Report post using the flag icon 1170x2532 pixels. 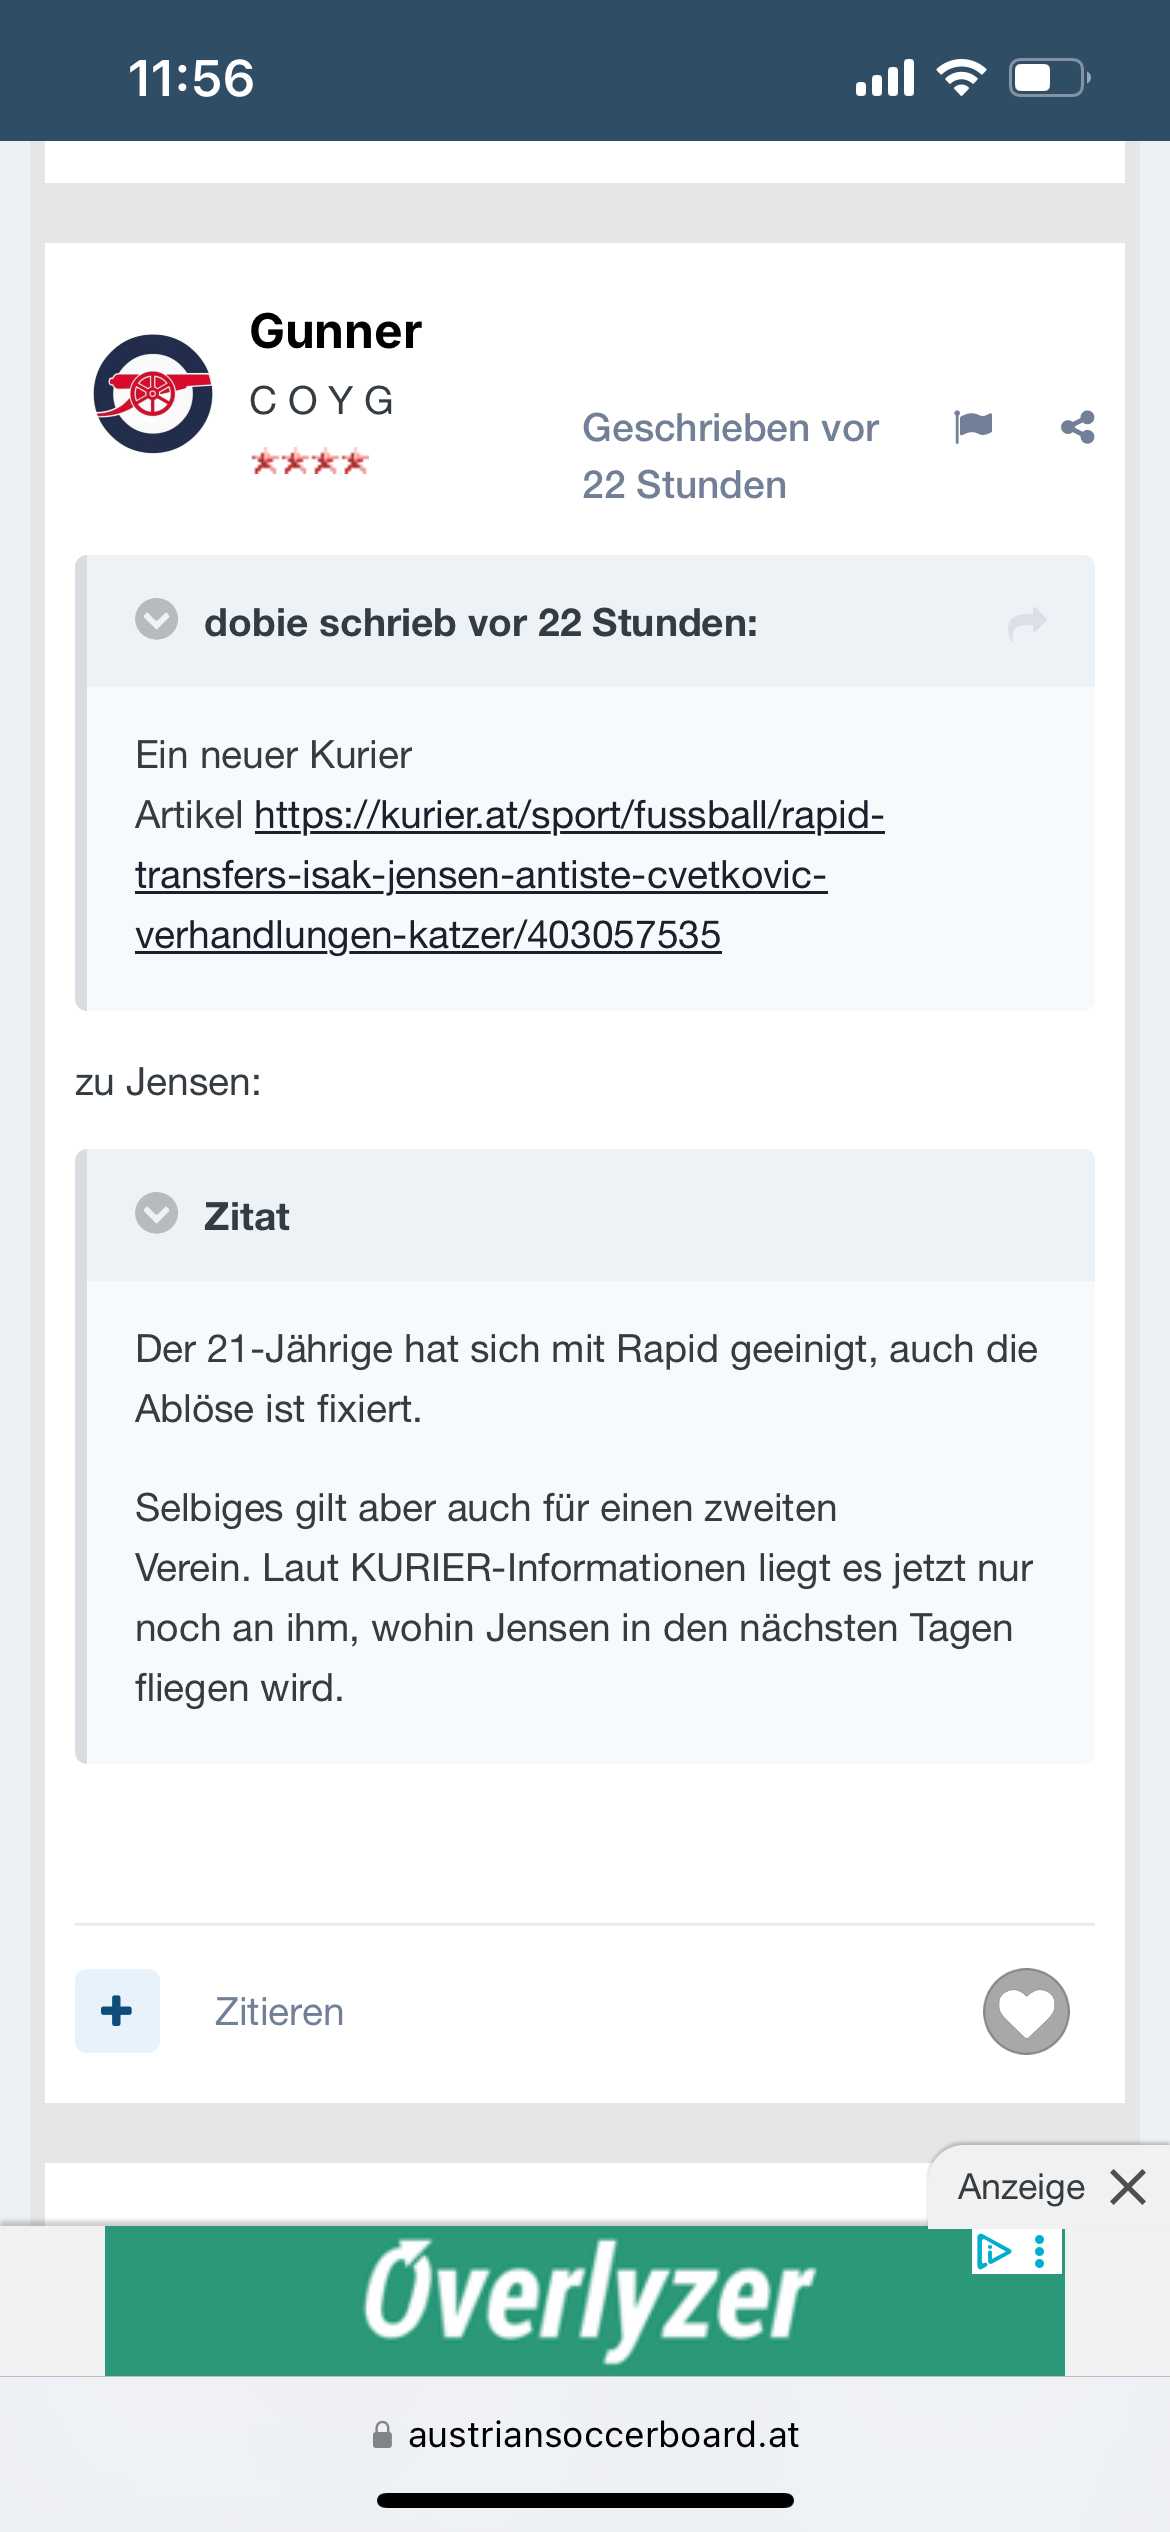pos(973,427)
